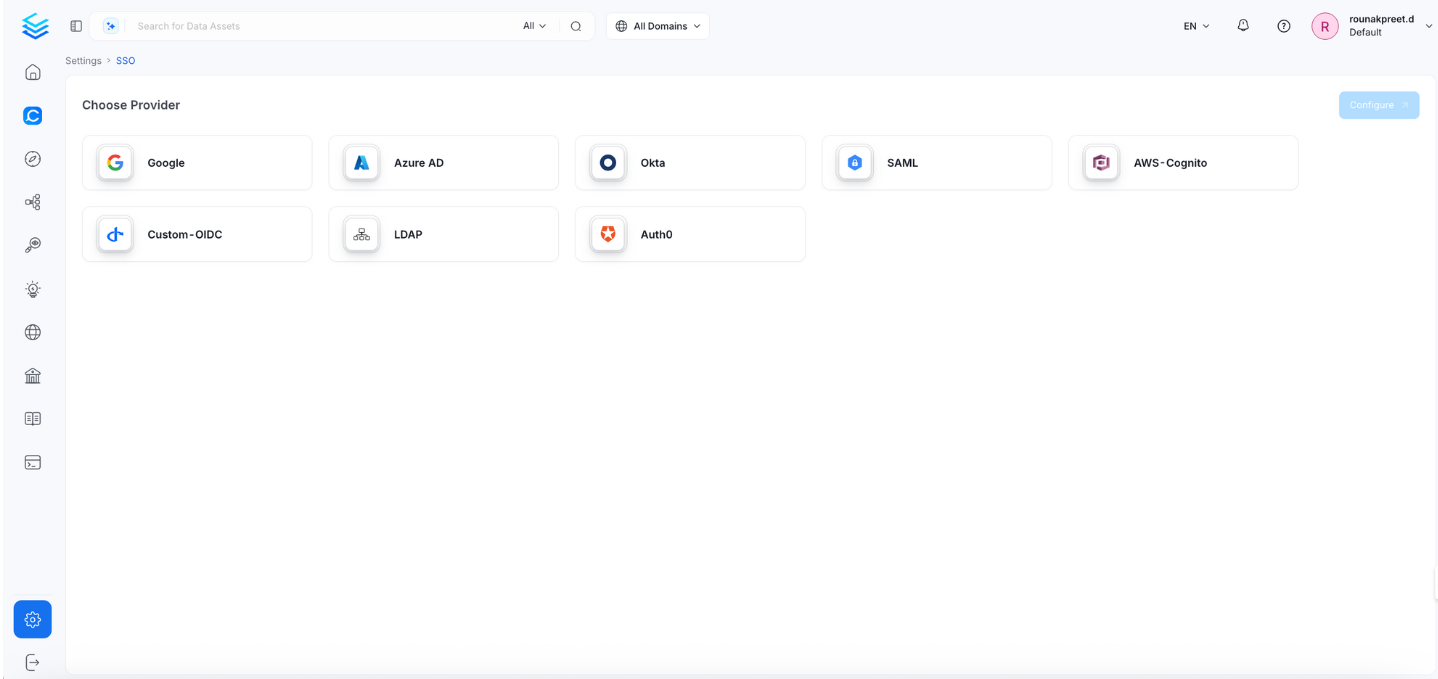The image size is (1438, 679).
Task: Click the user avatar R
Action: (1324, 26)
